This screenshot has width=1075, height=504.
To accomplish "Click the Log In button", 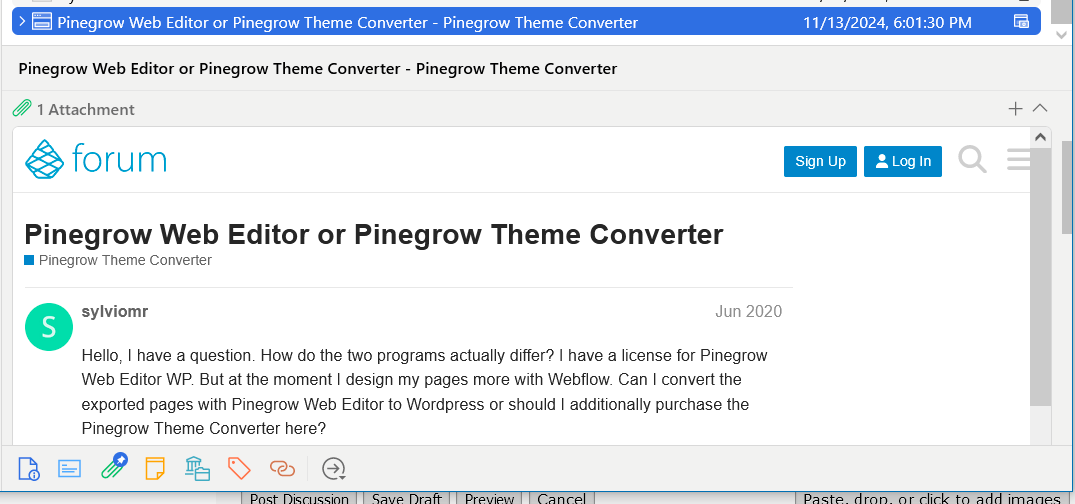I will [902, 161].
